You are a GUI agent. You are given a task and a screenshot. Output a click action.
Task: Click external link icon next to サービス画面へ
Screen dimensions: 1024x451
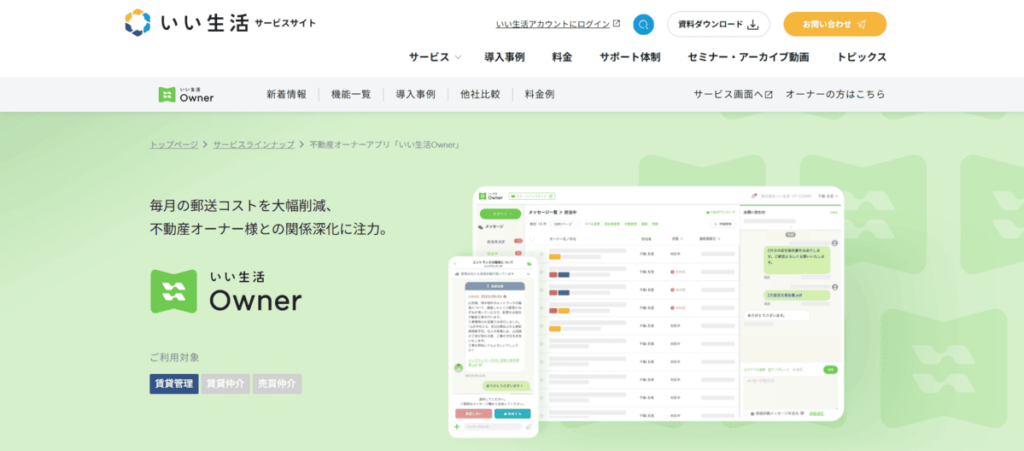click(769, 95)
